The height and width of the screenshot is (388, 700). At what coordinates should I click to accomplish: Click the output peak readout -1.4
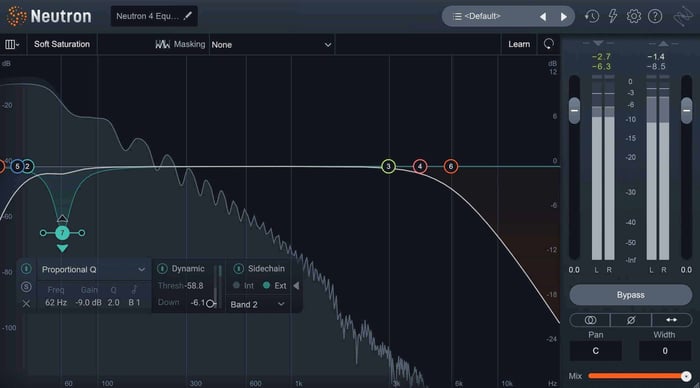click(656, 57)
